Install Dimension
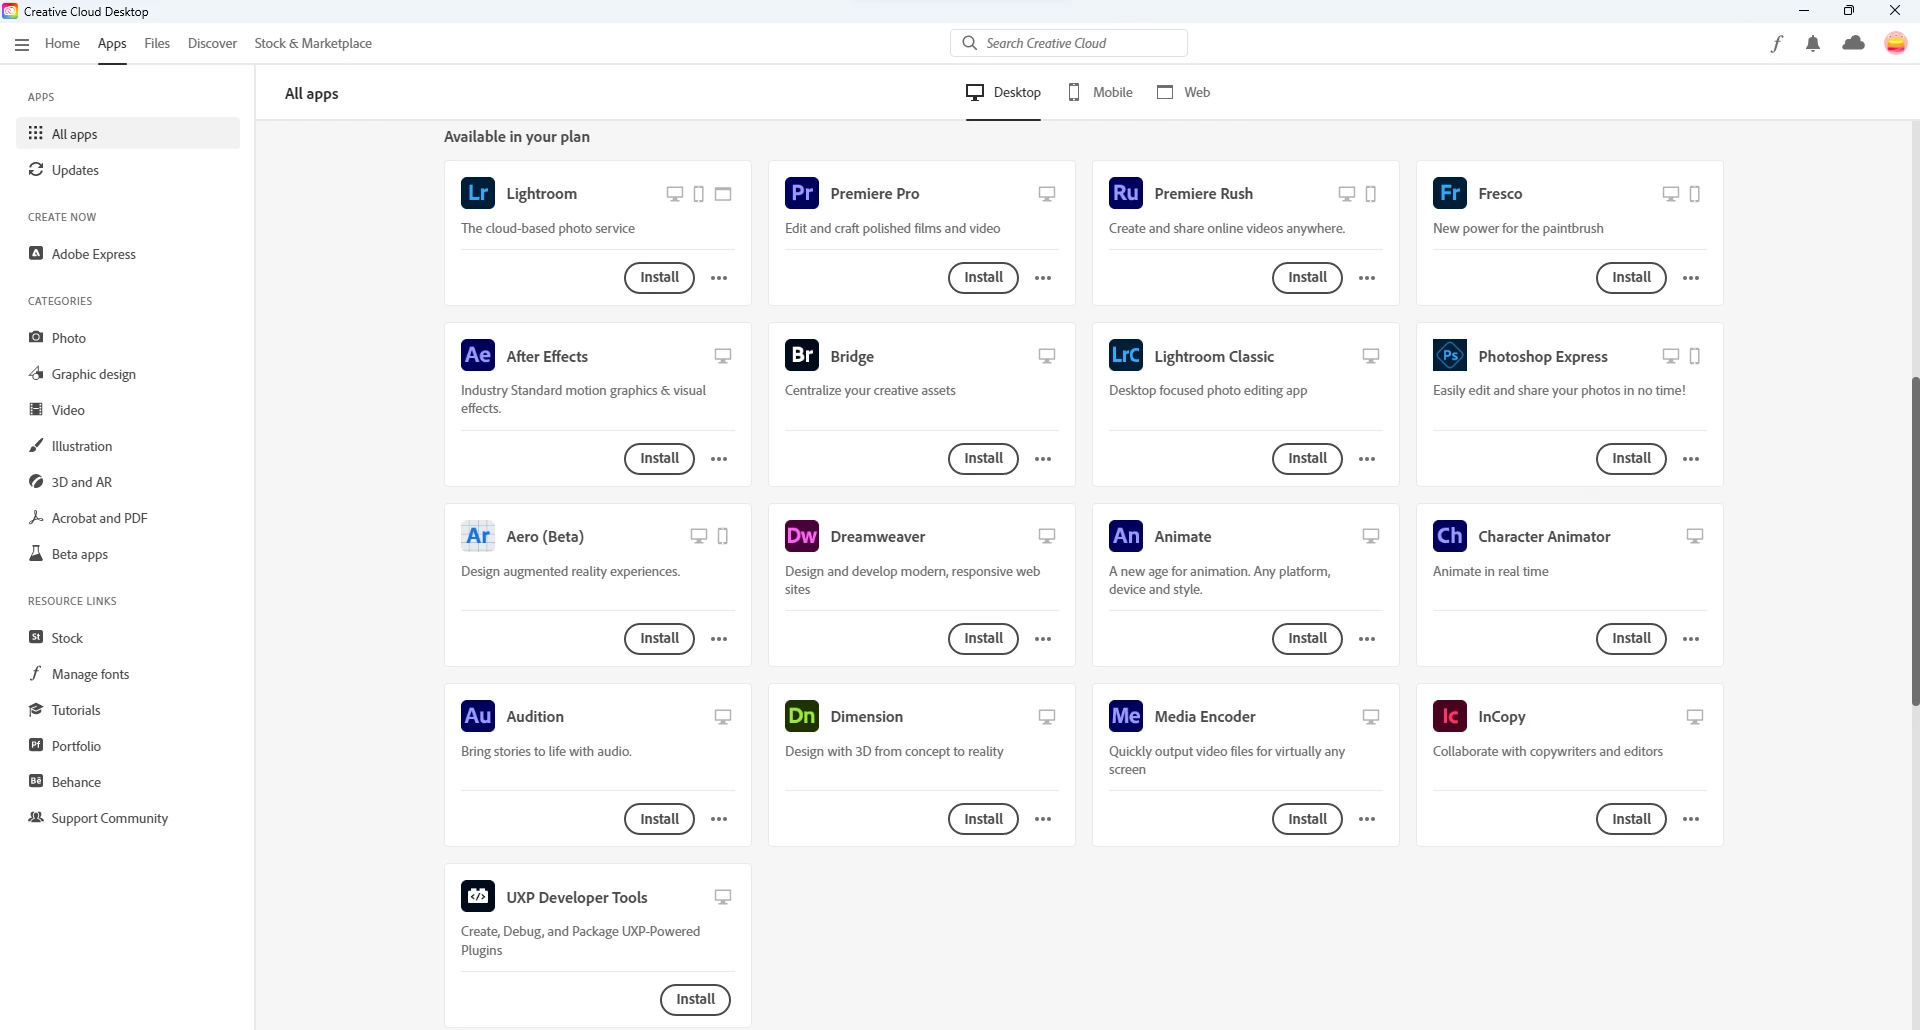 click(x=983, y=819)
